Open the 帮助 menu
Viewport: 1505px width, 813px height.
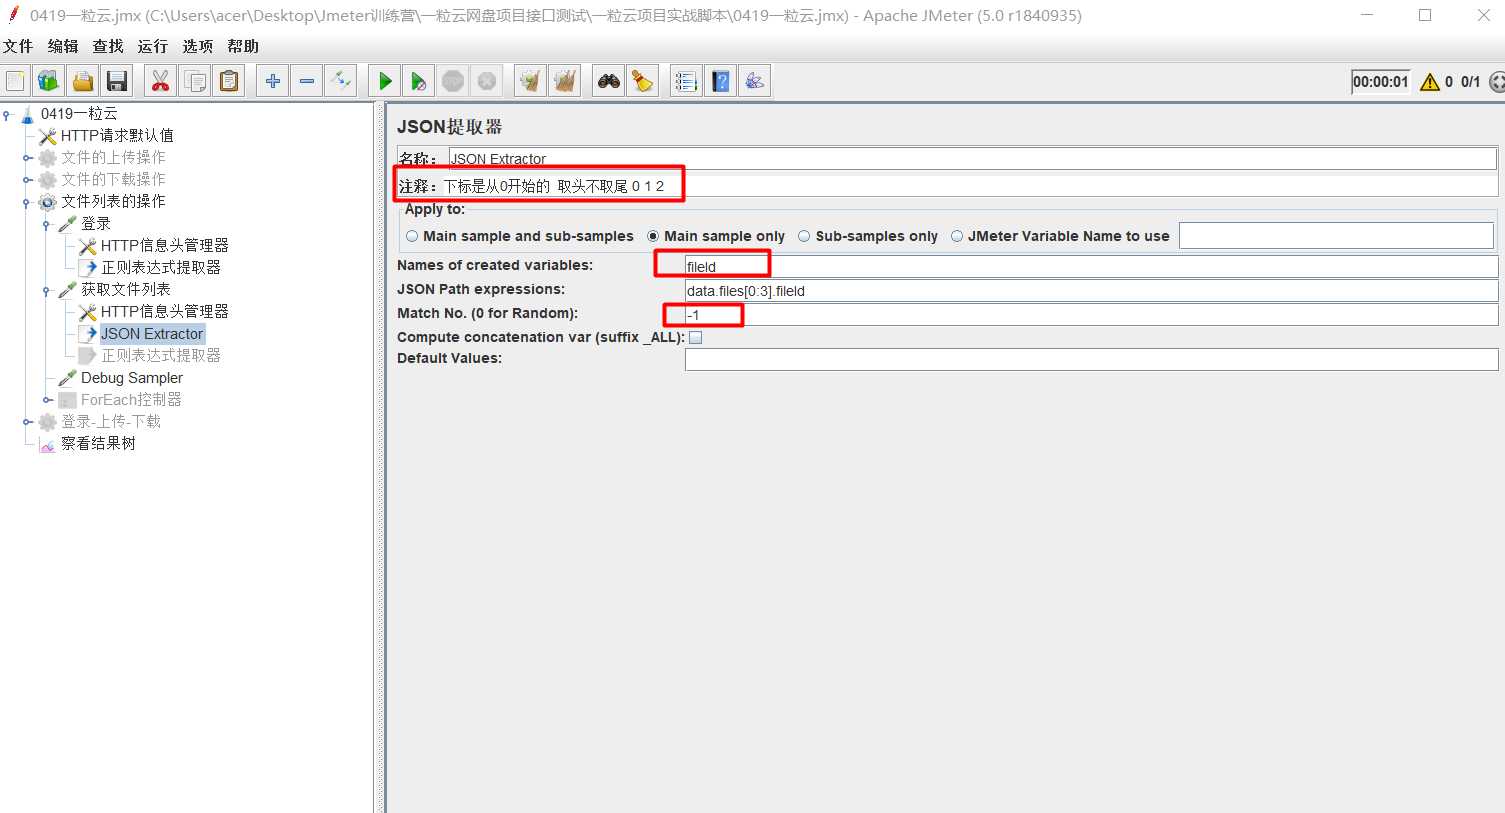[x=243, y=46]
